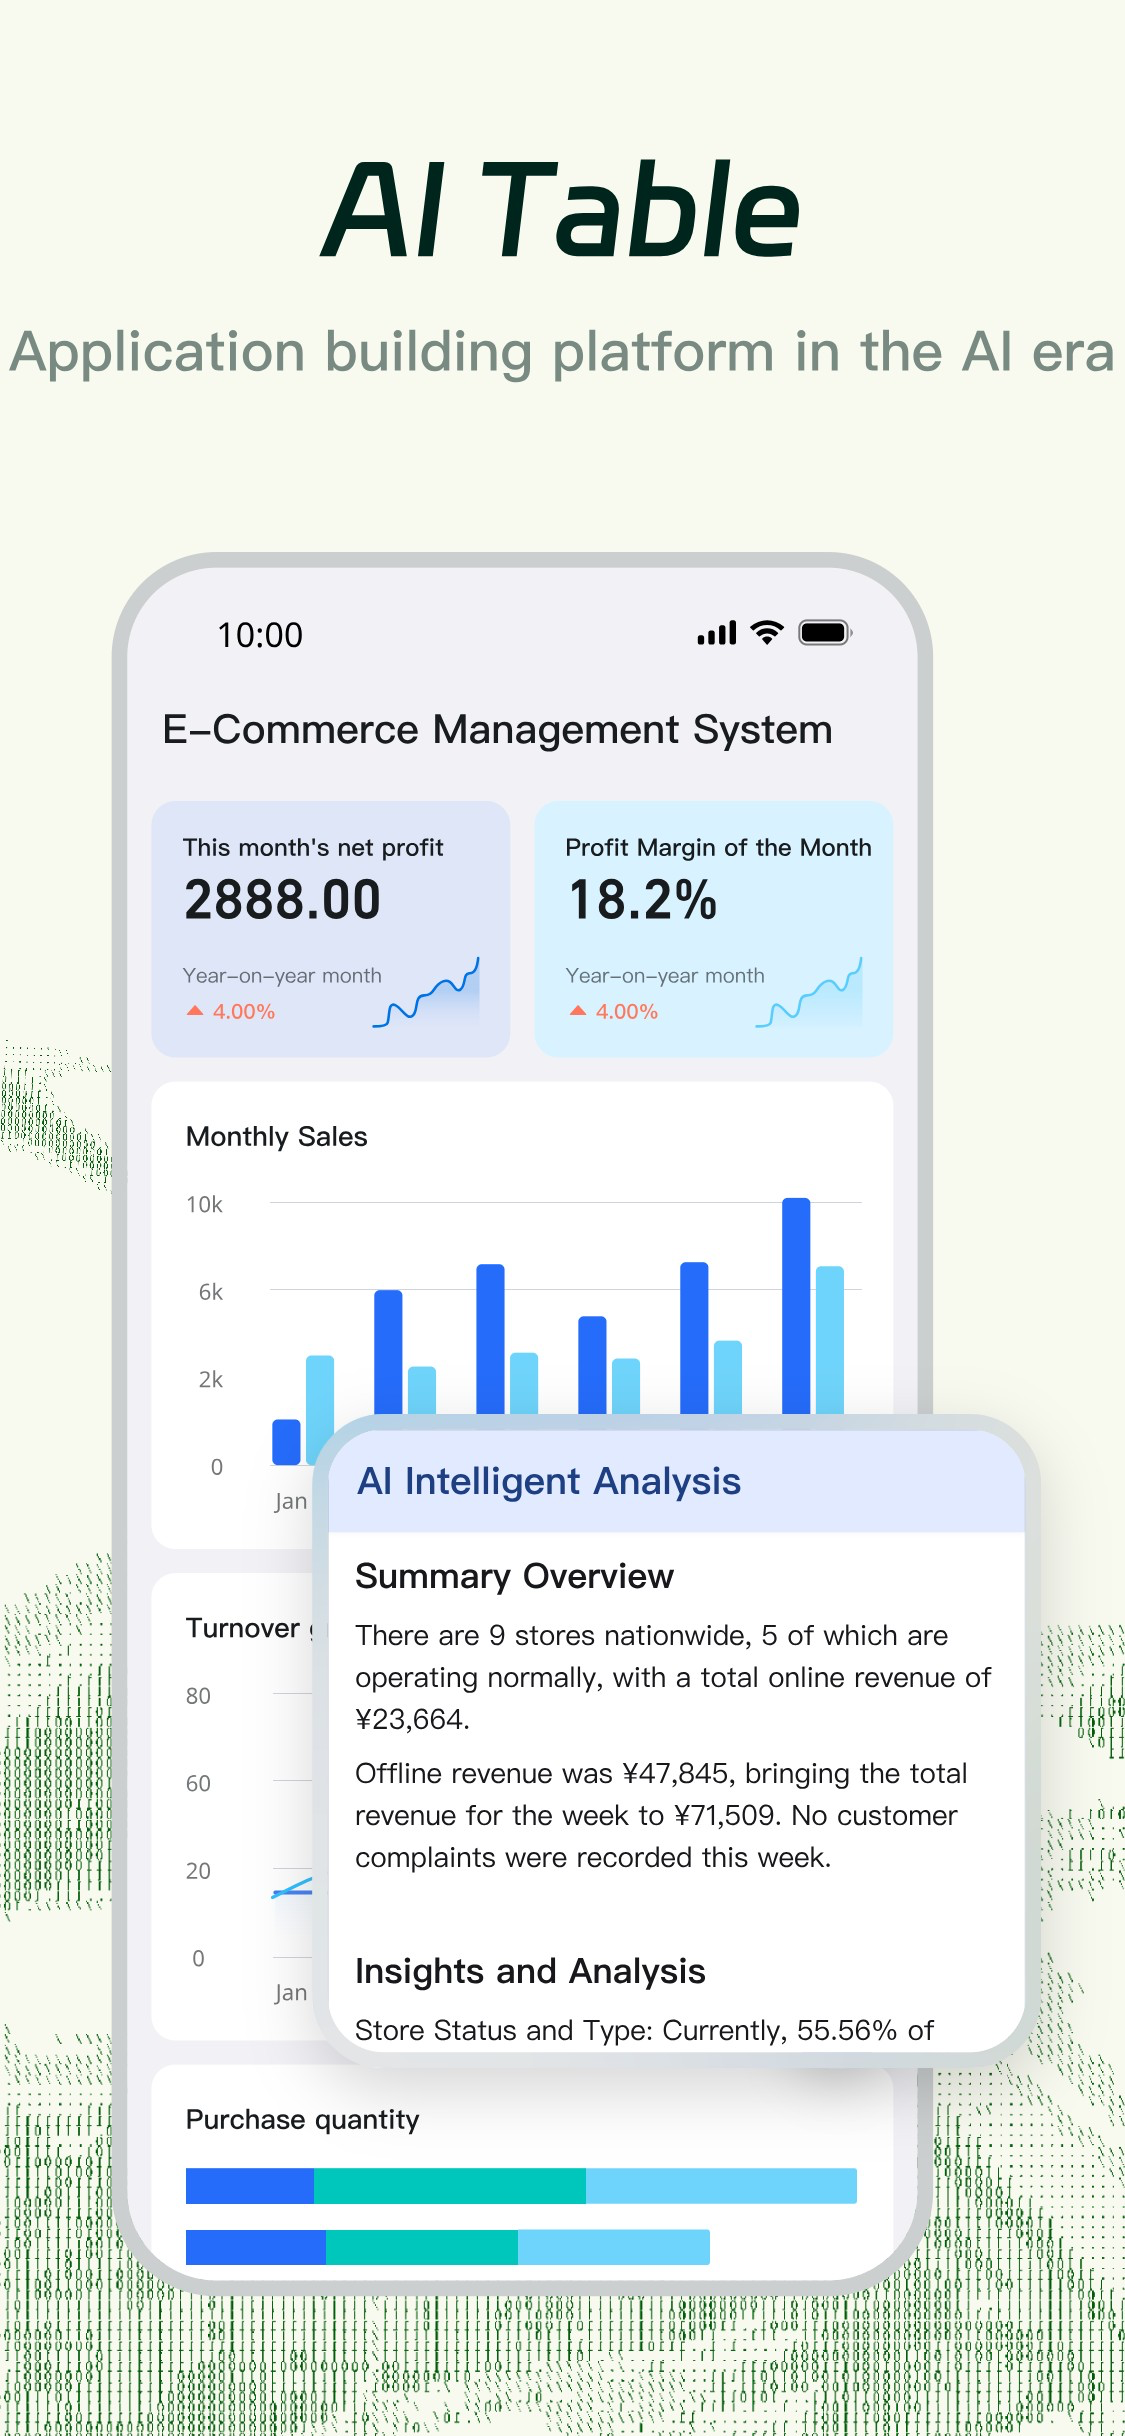Click the dark blue segment of second purchase bar
The image size is (1125, 2436).
[x=256, y=2247]
